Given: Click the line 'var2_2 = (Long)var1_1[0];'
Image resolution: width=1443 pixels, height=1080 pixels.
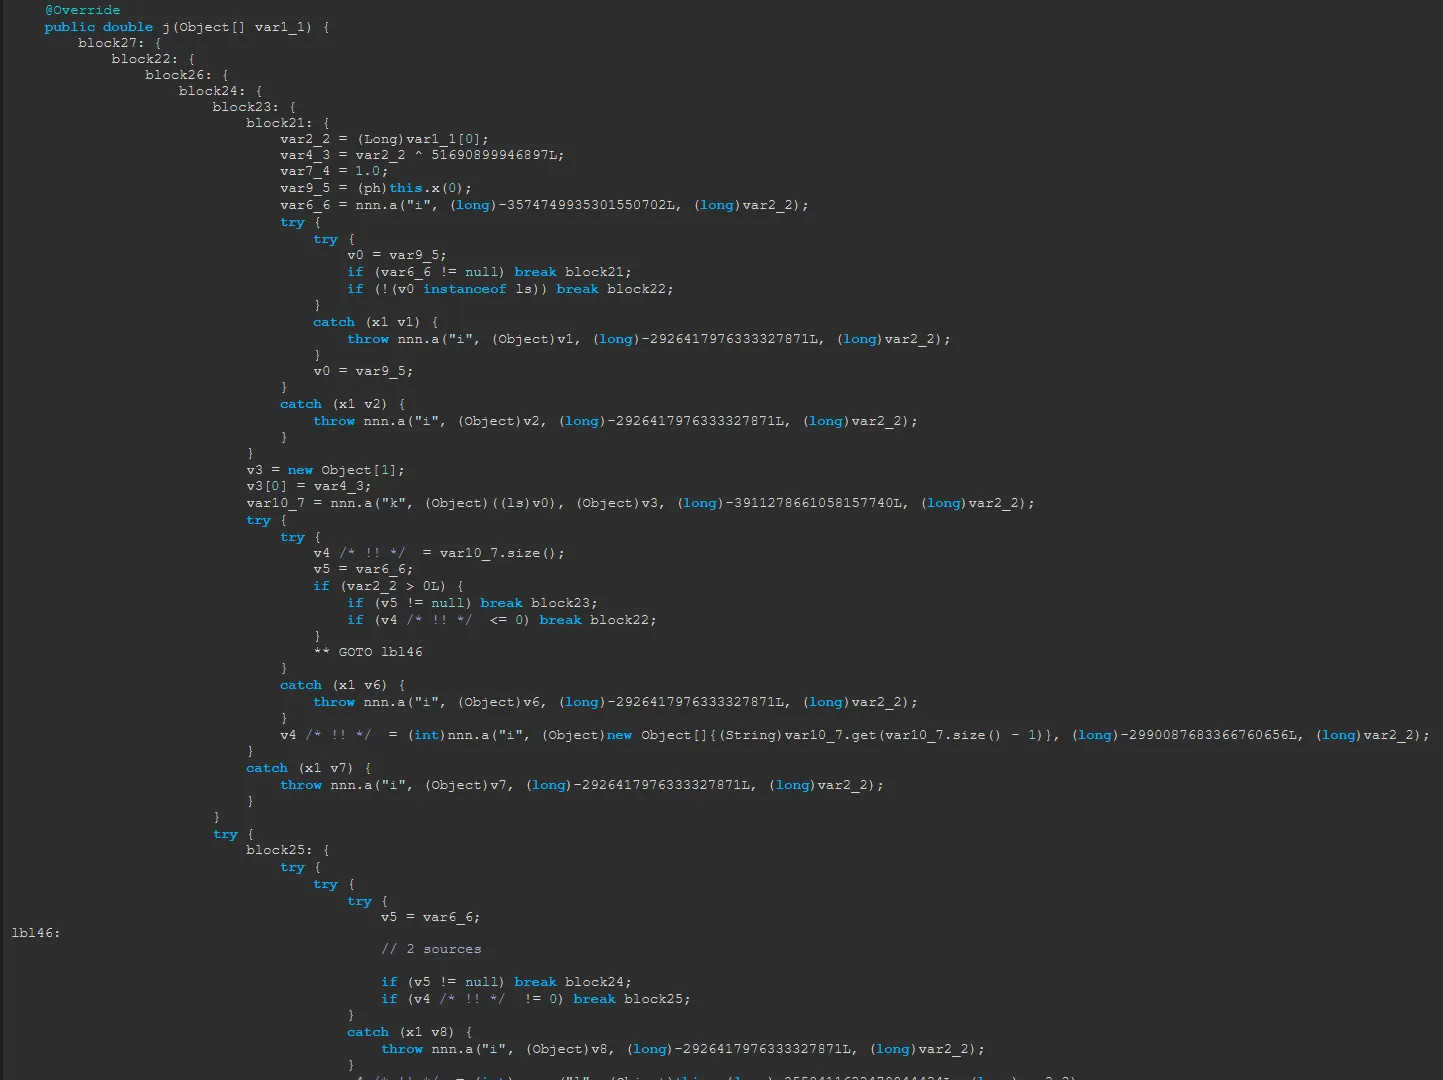Looking at the screenshot, I should point(384,139).
